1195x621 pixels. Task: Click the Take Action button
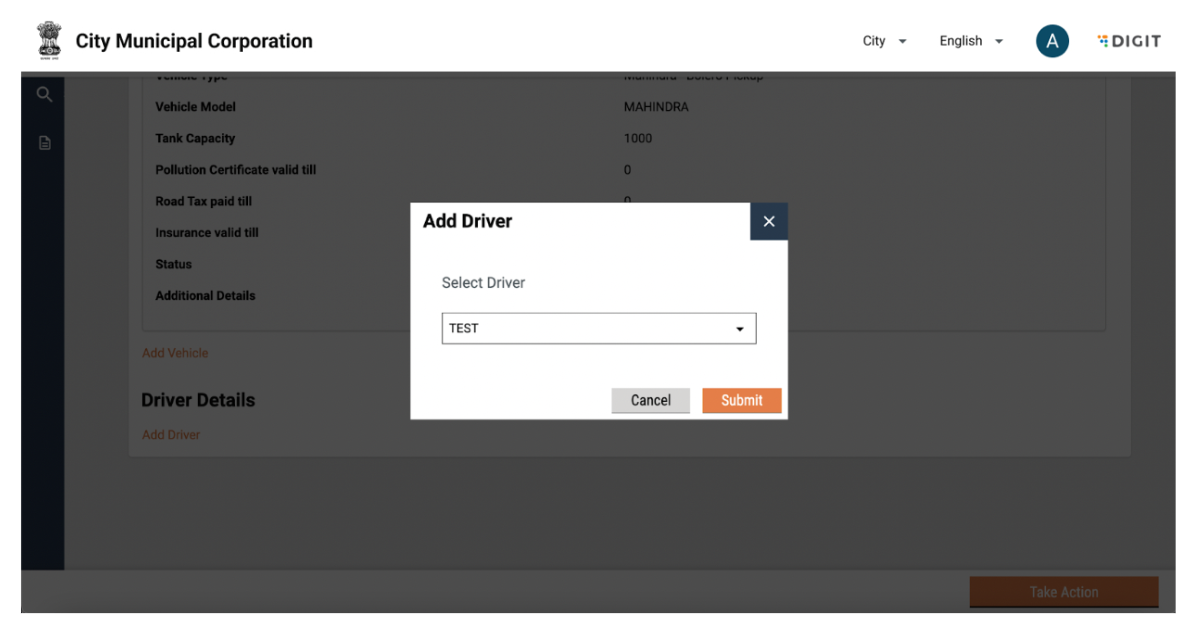click(1063, 592)
